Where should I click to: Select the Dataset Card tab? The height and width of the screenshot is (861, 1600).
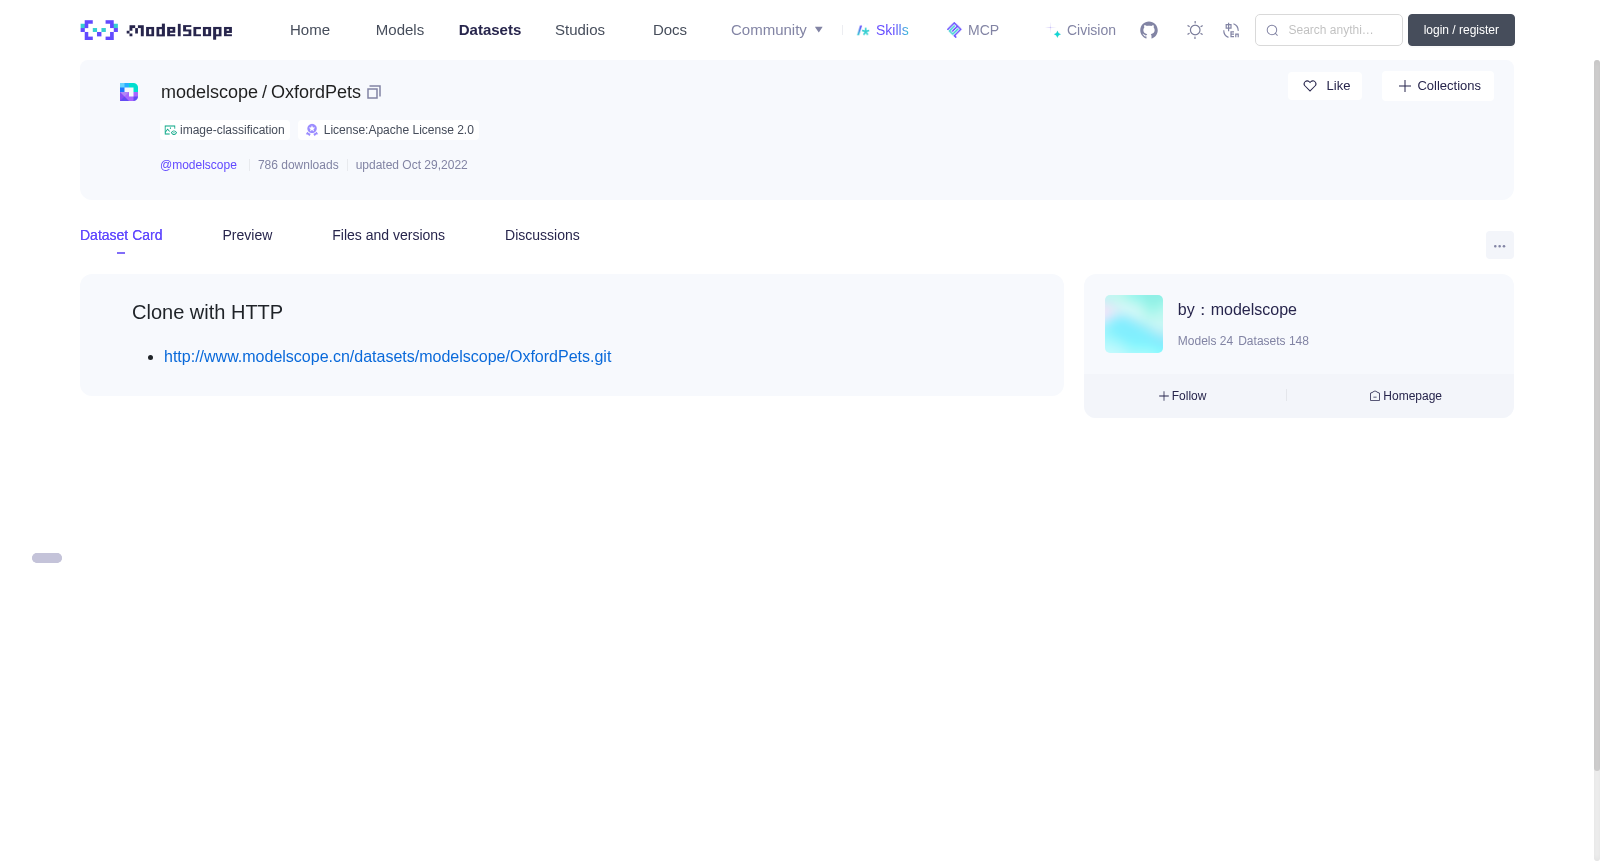[121, 235]
